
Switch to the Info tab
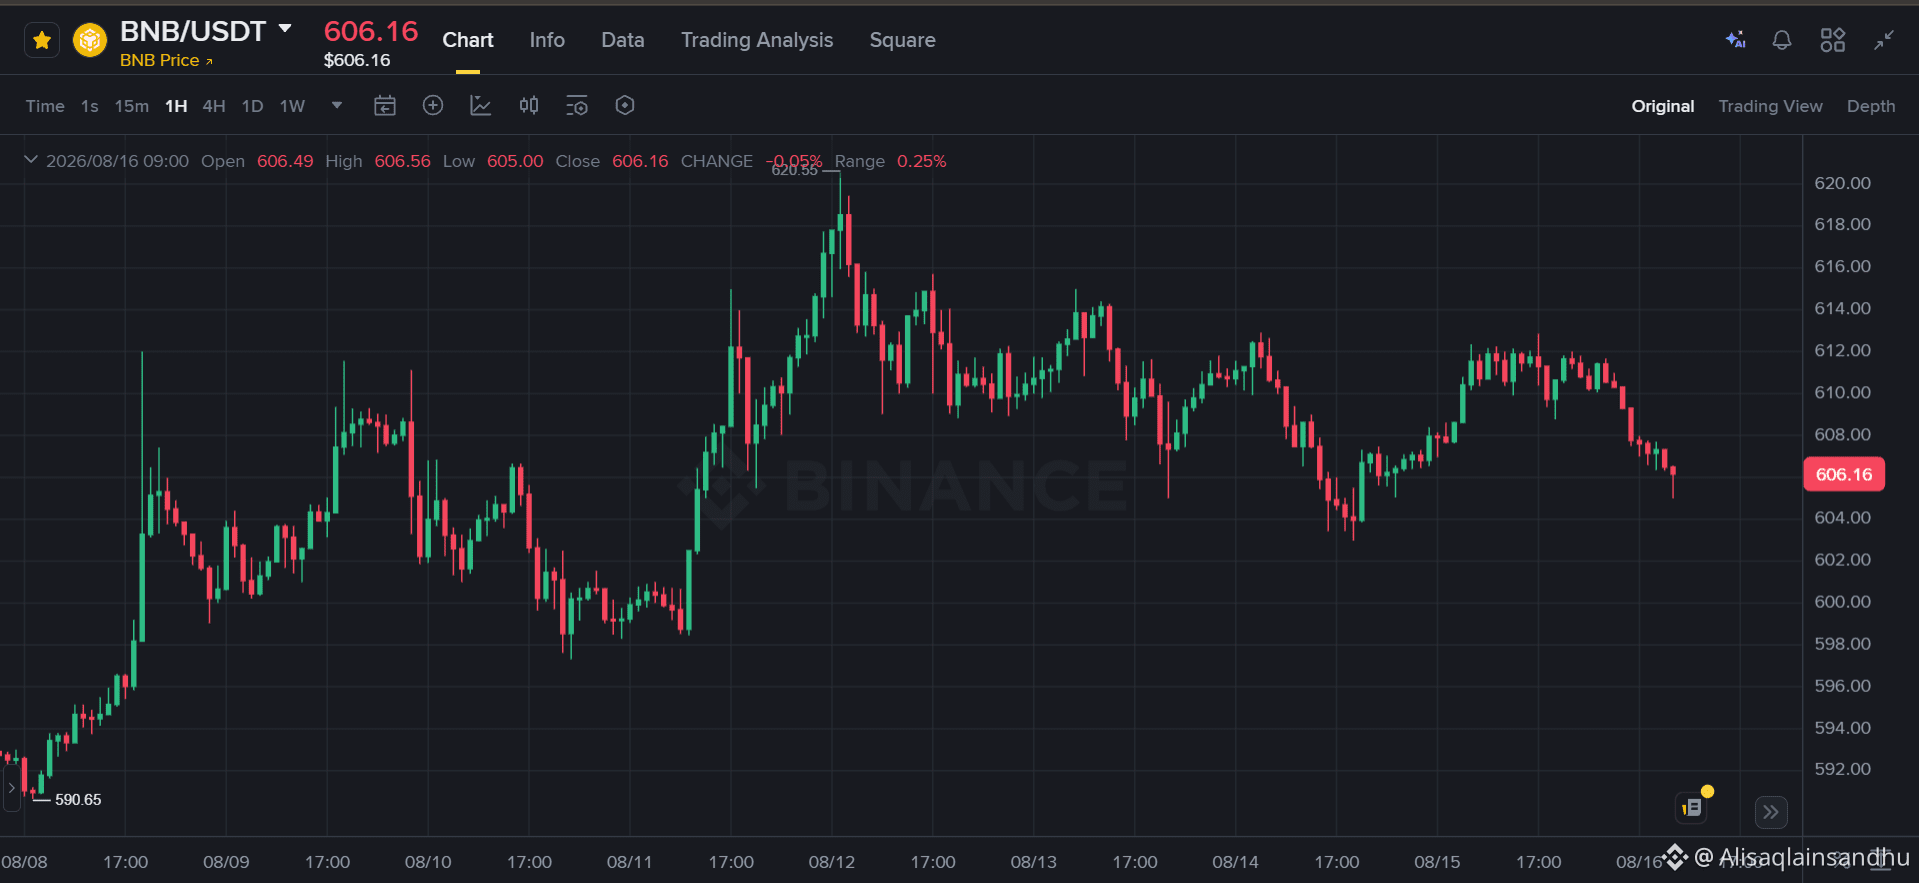tap(547, 40)
